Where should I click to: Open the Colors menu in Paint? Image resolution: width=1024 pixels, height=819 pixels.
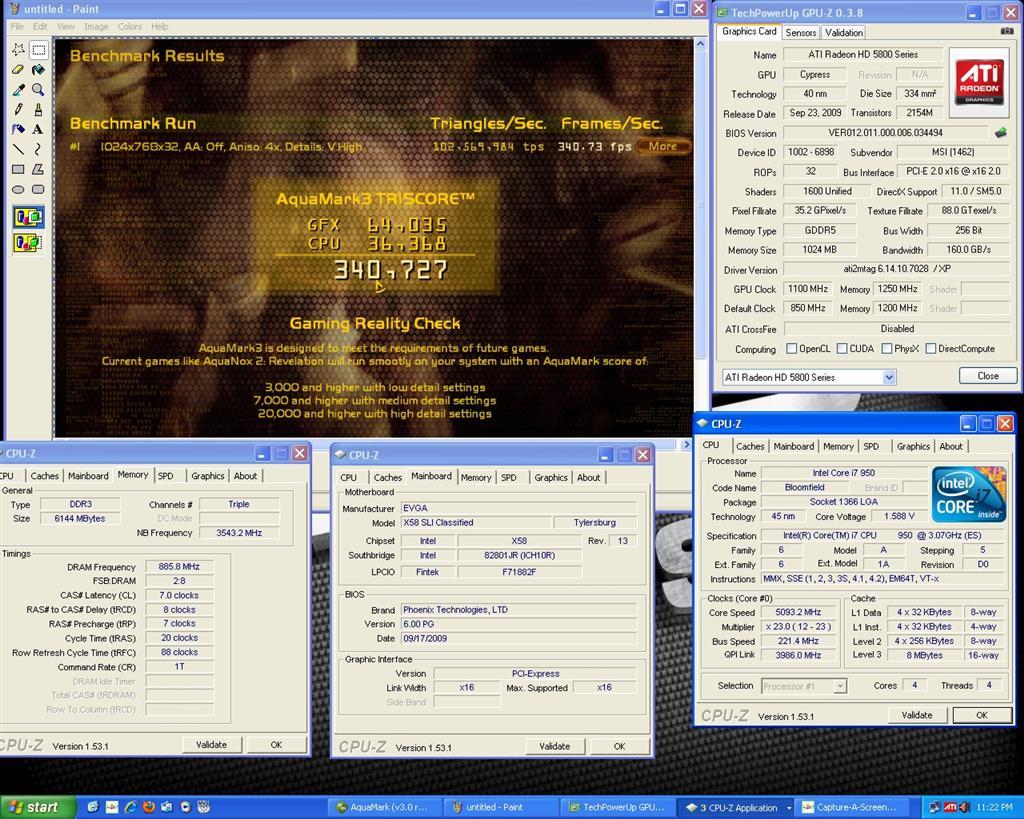129,27
